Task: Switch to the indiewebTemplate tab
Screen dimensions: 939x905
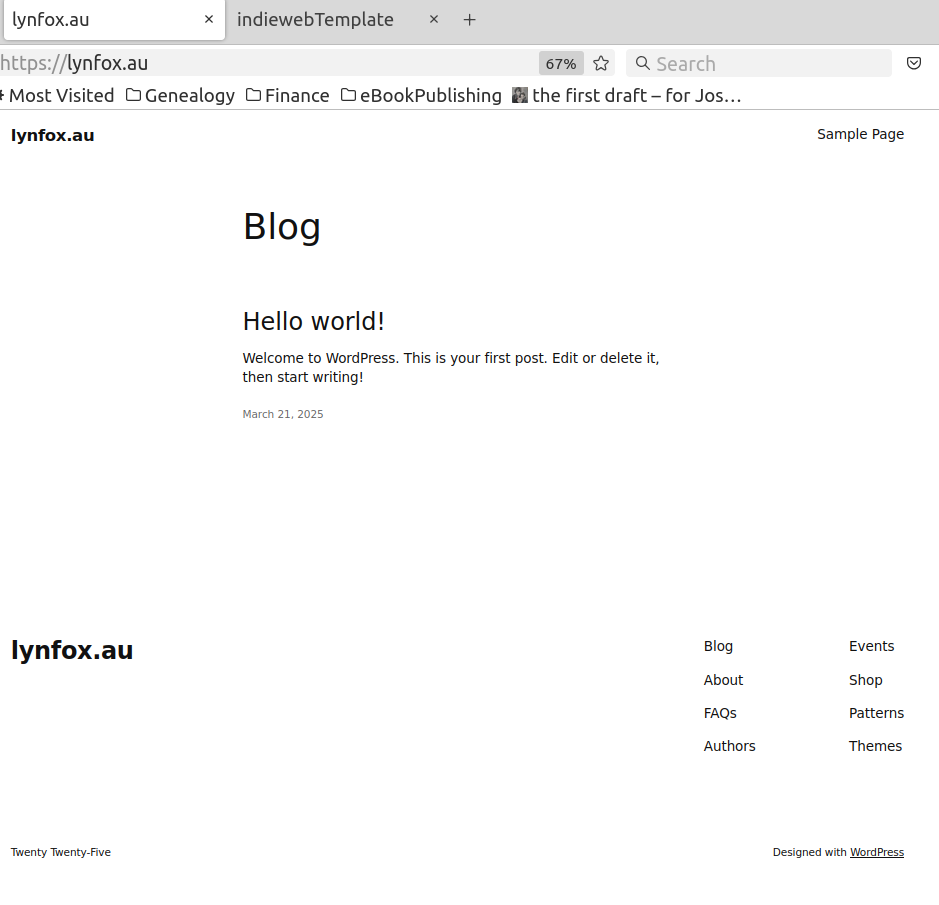Action: (315, 19)
